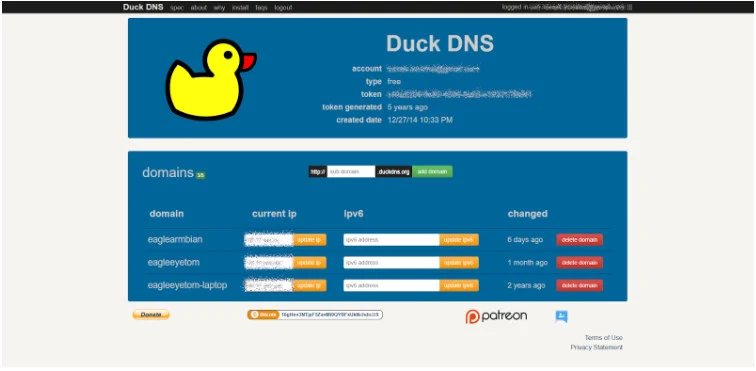The height and width of the screenshot is (371, 756).
Task: Click update ipv6 for eagleeyetom
Action: pos(459,262)
